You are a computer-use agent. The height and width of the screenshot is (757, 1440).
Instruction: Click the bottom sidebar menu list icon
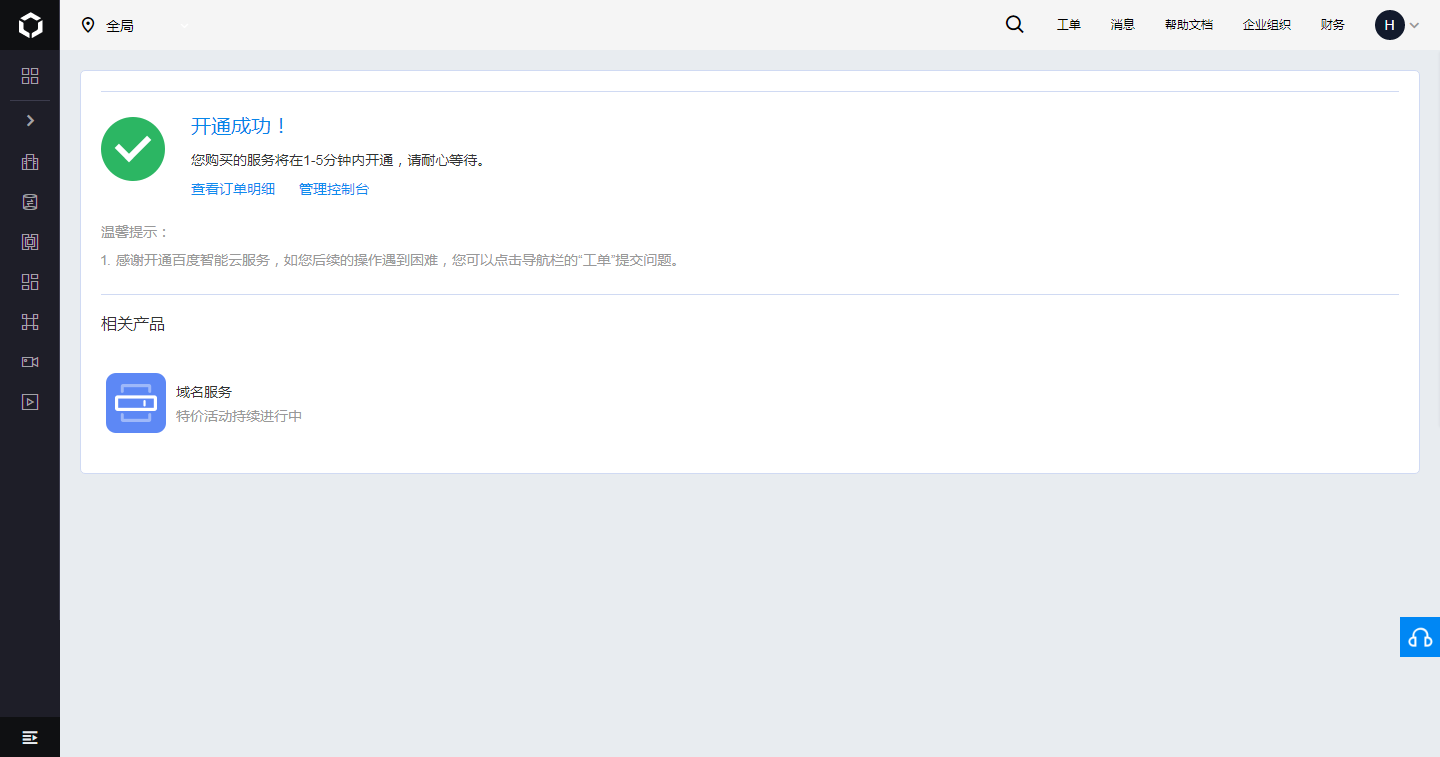tap(30, 737)
